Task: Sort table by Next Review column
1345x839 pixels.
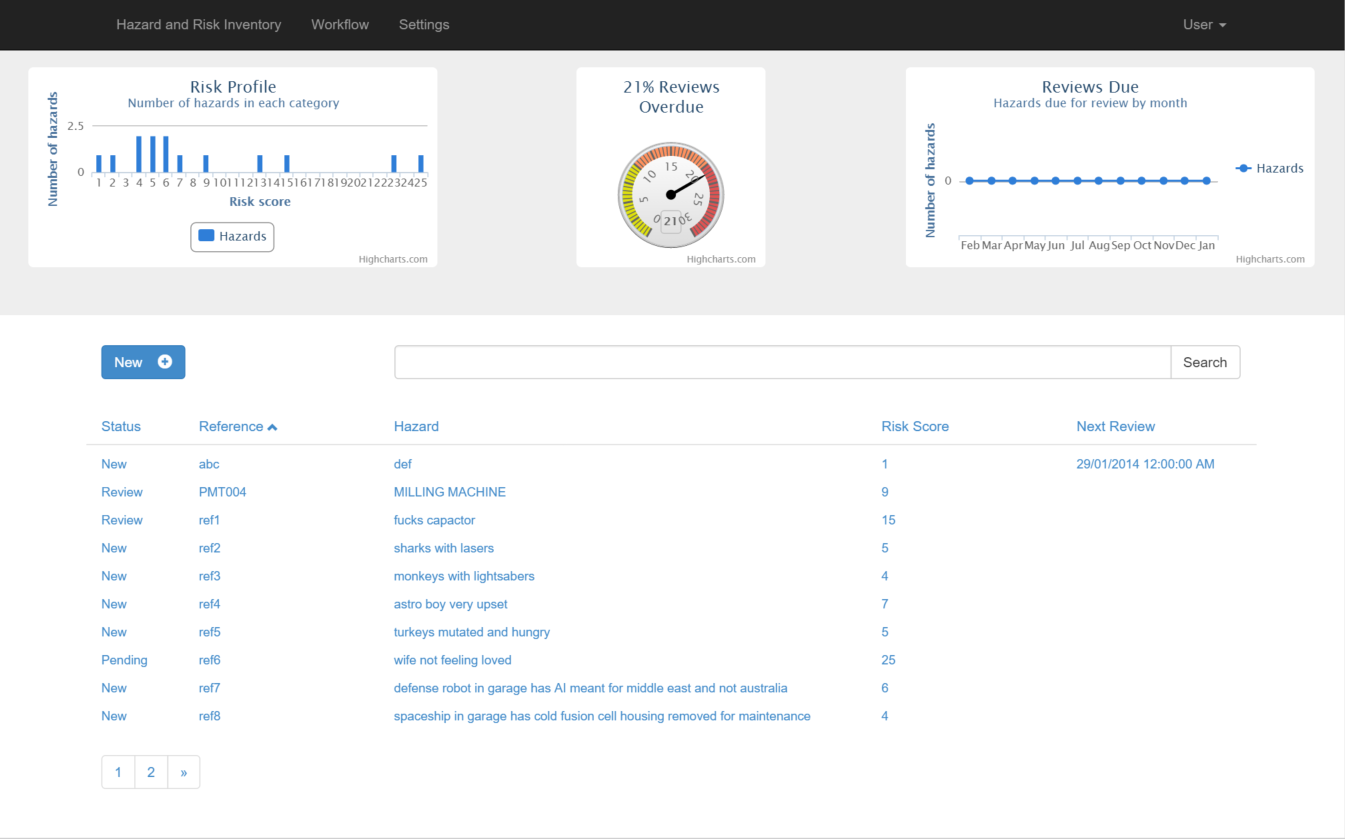Action: click(x=1115, y=426)
